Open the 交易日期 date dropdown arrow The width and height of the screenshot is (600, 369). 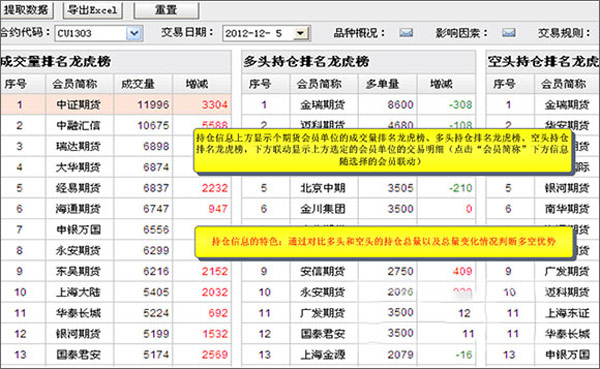tap(301, 33)
